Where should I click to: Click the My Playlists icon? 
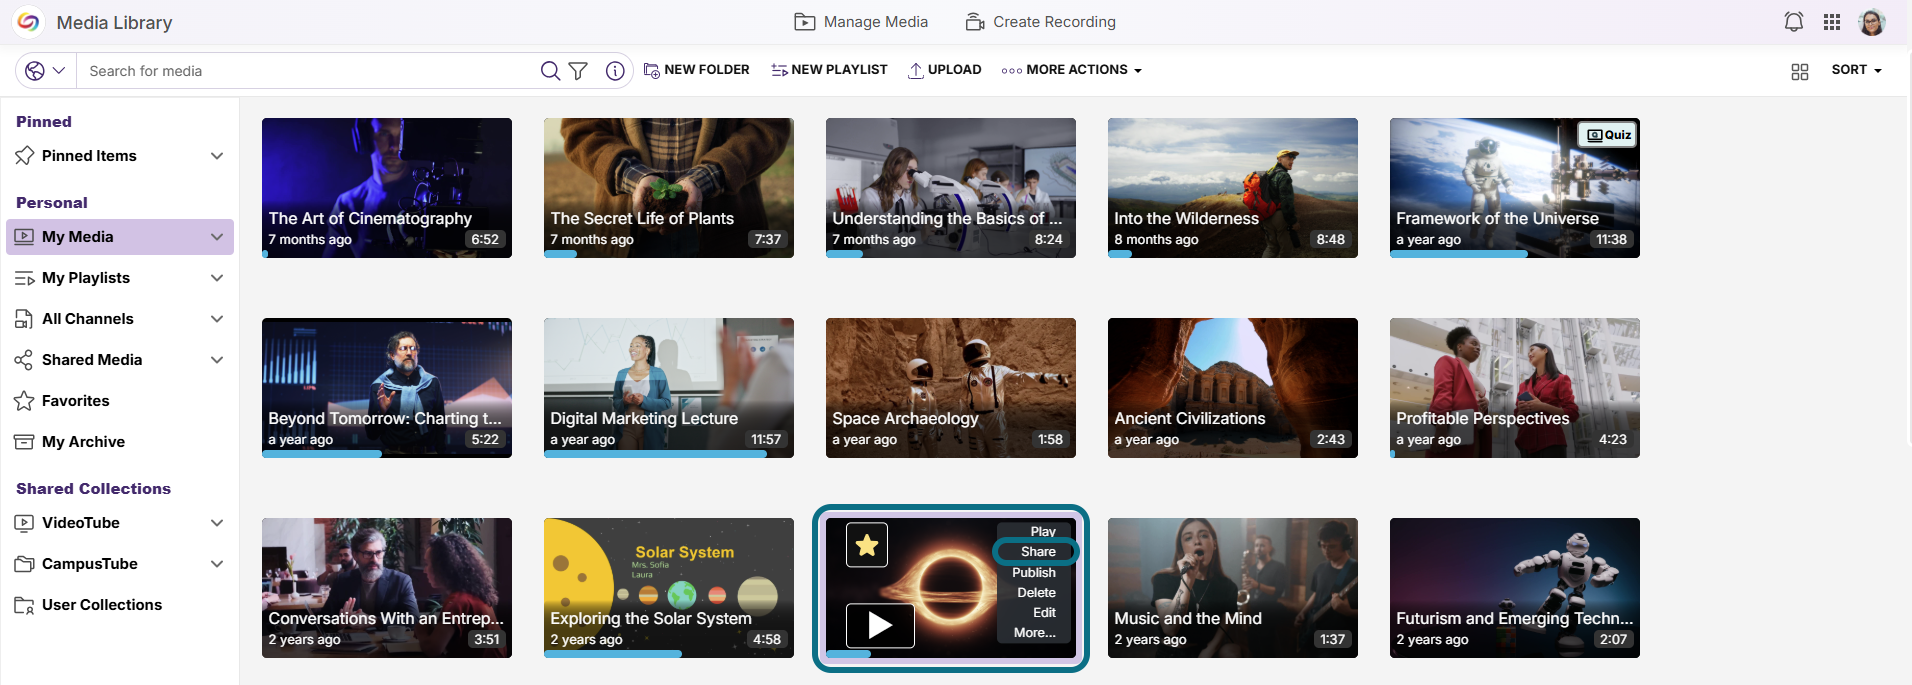tap(25, 278)
